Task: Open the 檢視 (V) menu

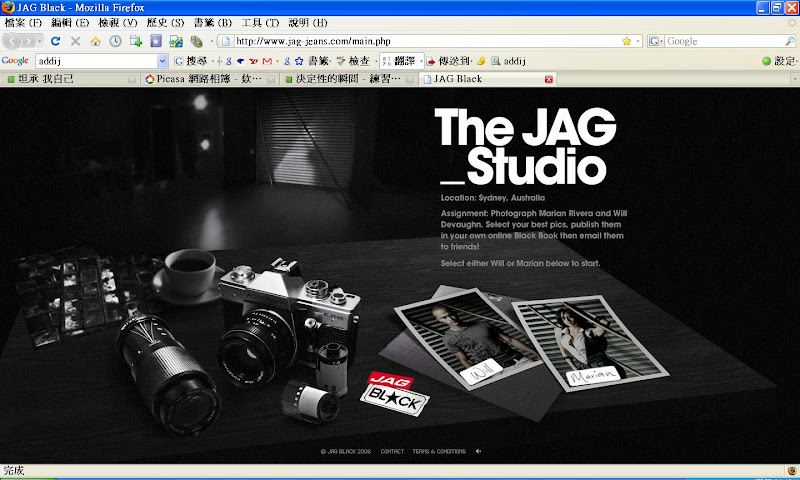Action: click(x=118, y=22)
